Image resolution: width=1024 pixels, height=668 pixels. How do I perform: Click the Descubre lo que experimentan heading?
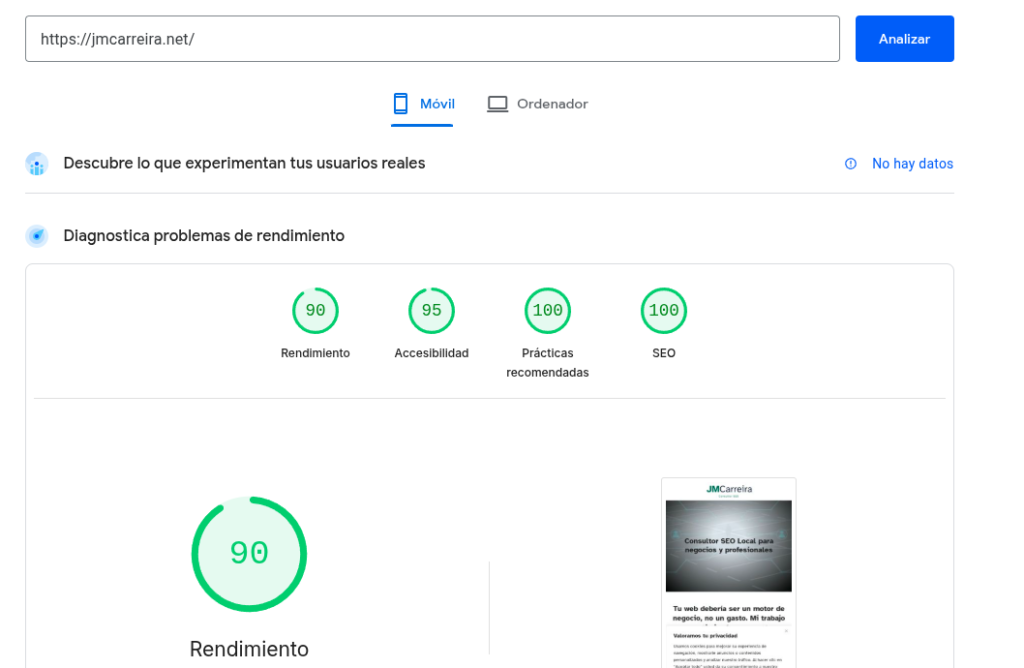click(x=242, y=162)
